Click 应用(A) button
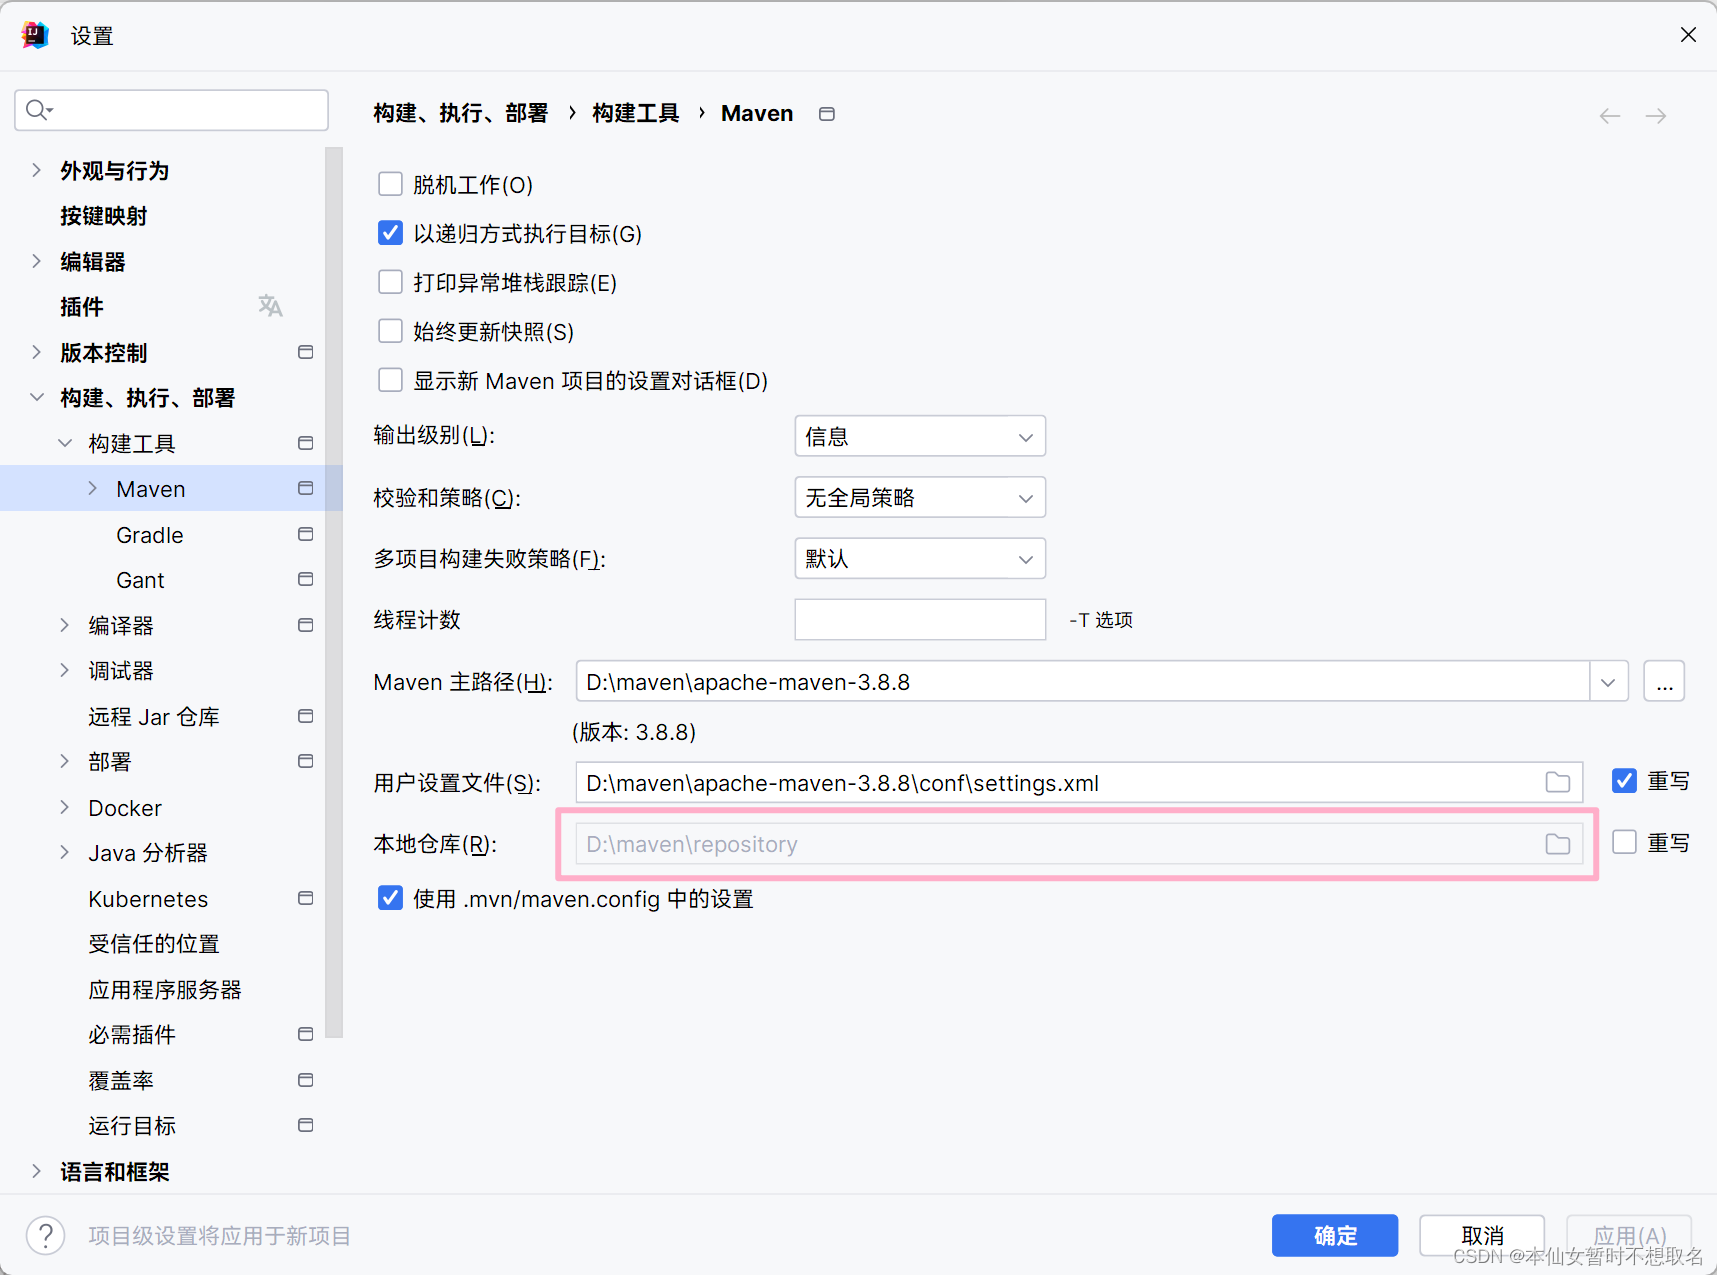 point(1629,1235)
